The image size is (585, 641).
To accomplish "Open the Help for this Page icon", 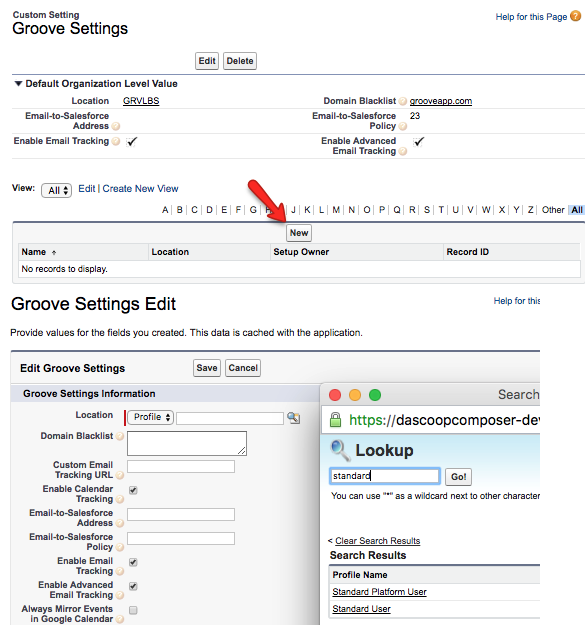I will click(576, 16).
